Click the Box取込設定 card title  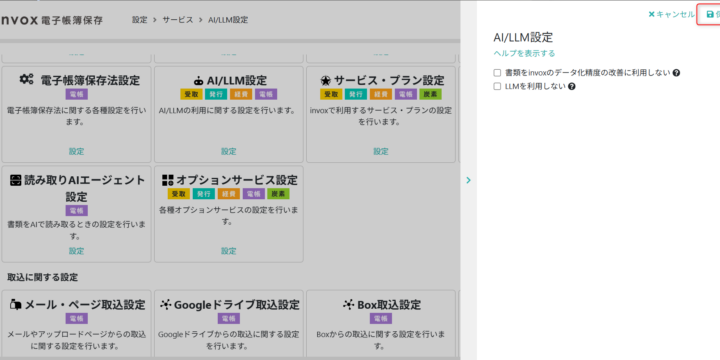point(389,304)
